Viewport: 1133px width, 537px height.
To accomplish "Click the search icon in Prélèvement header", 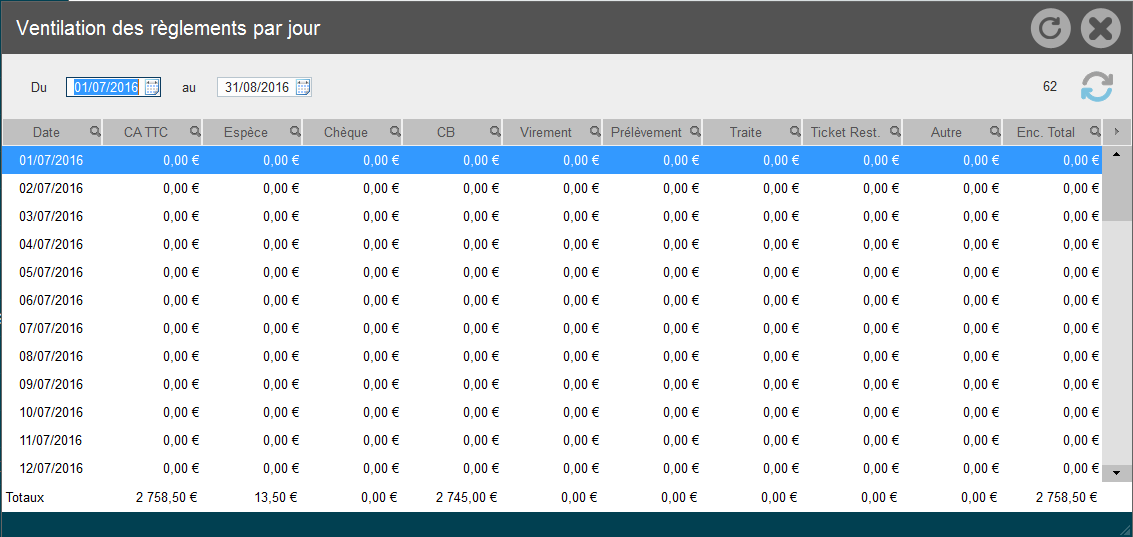I will pos(694,132).
